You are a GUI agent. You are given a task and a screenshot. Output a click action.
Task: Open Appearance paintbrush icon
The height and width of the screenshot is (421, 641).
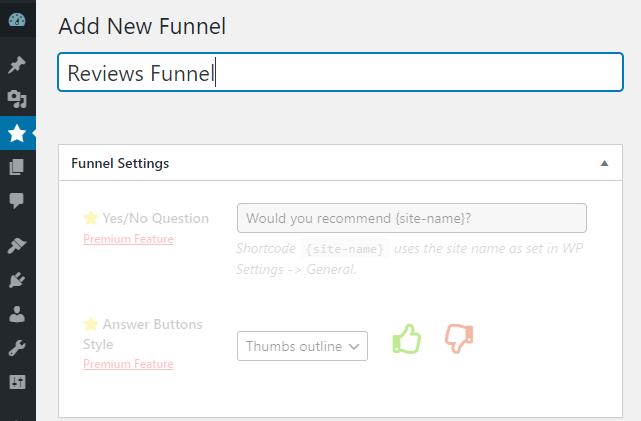17,245
